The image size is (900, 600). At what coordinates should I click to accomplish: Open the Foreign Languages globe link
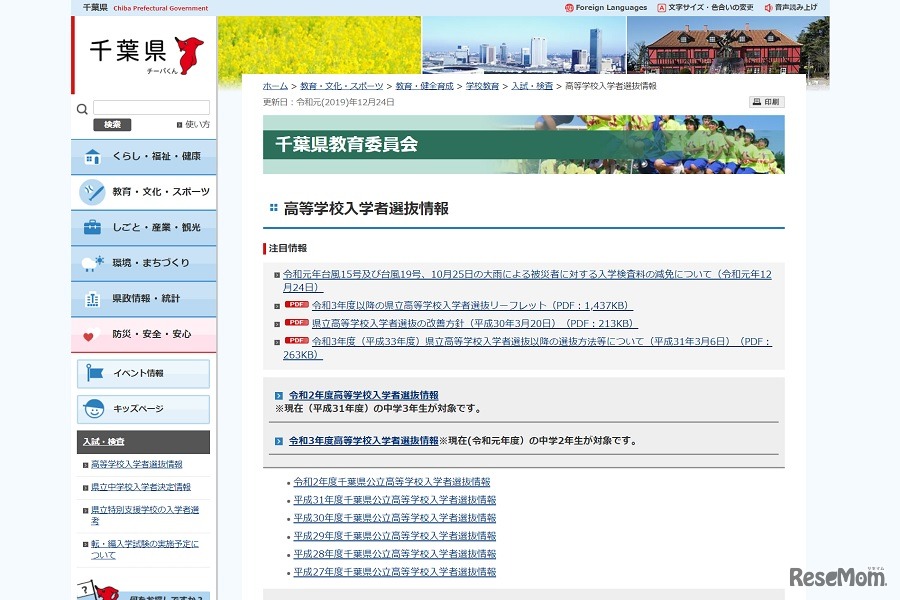(606, 7)
